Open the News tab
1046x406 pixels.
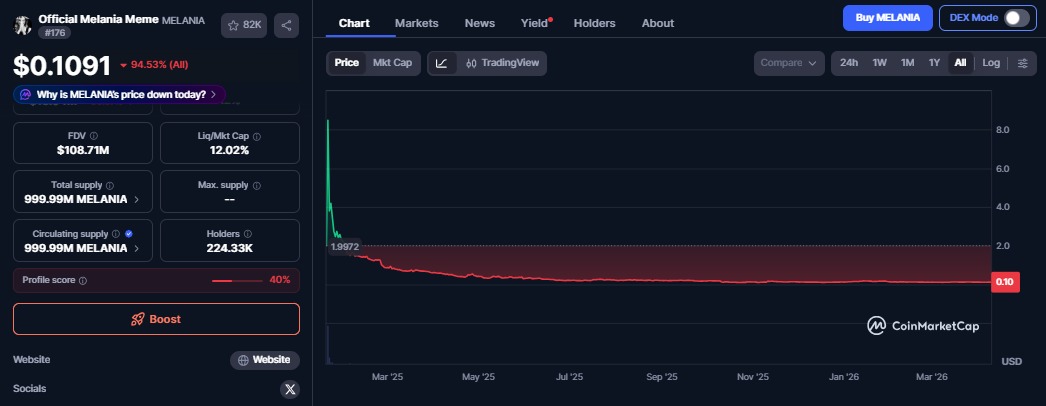pos(480,23)
